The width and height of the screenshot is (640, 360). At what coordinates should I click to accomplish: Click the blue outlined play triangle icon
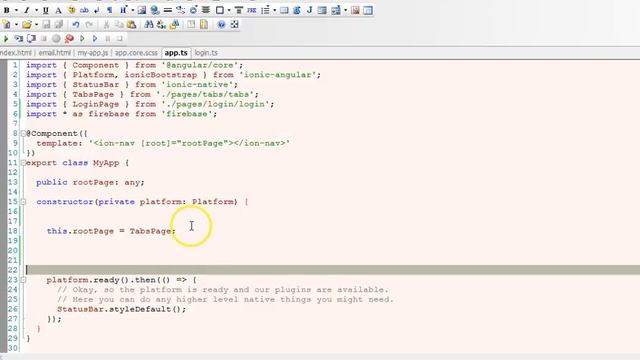click(95, 38)
